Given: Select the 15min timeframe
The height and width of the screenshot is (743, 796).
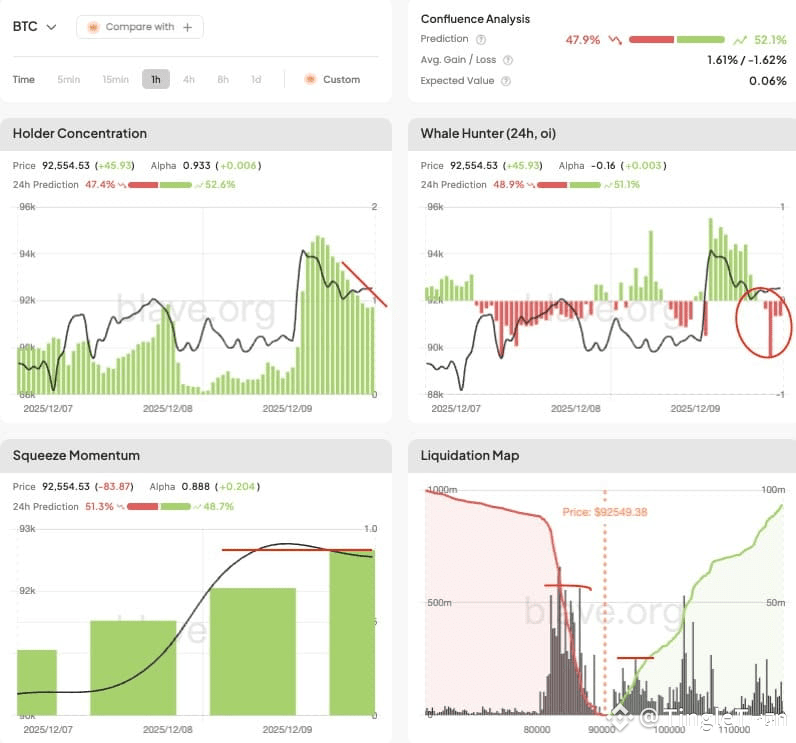Looking at the screenshot, I should pyautogui.click(x=115, y=80).
